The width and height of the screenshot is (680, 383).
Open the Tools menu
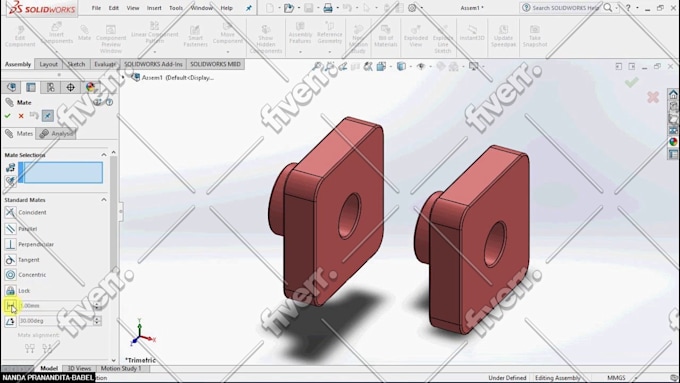point(176,8)
